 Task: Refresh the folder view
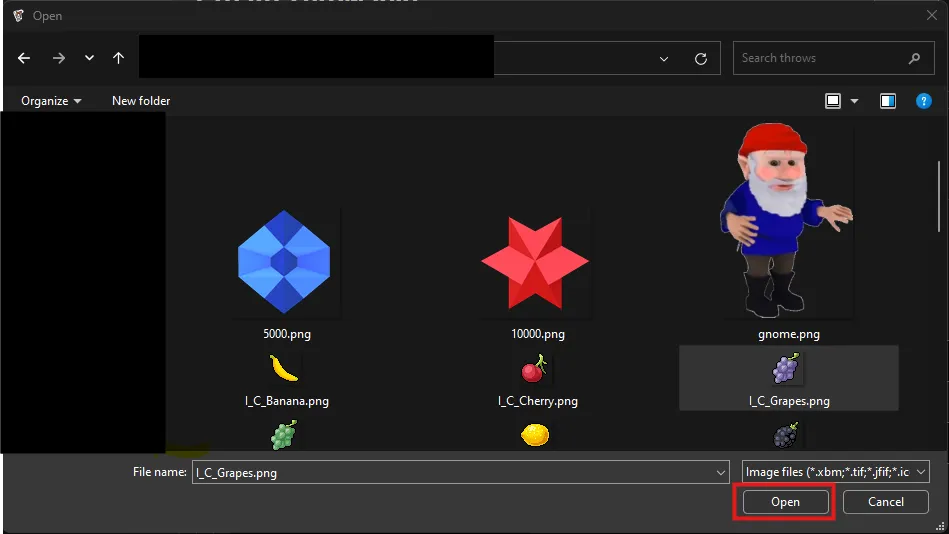(x=701, y=59)
